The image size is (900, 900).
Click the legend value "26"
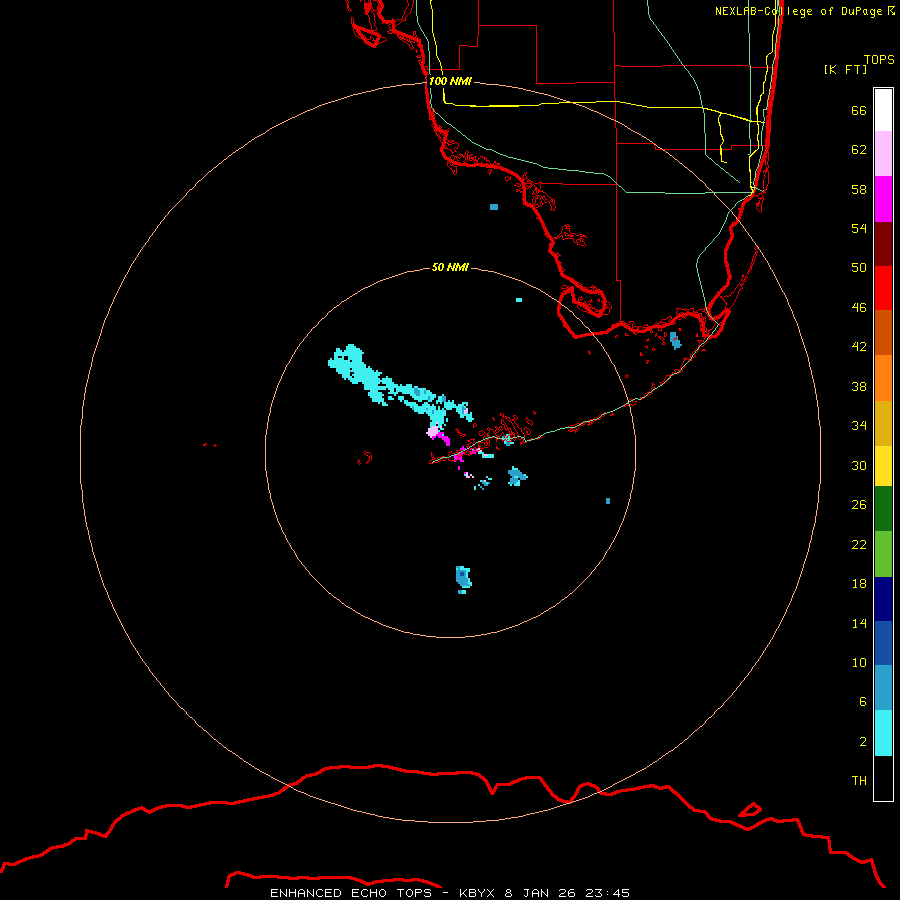pos(859,505)
